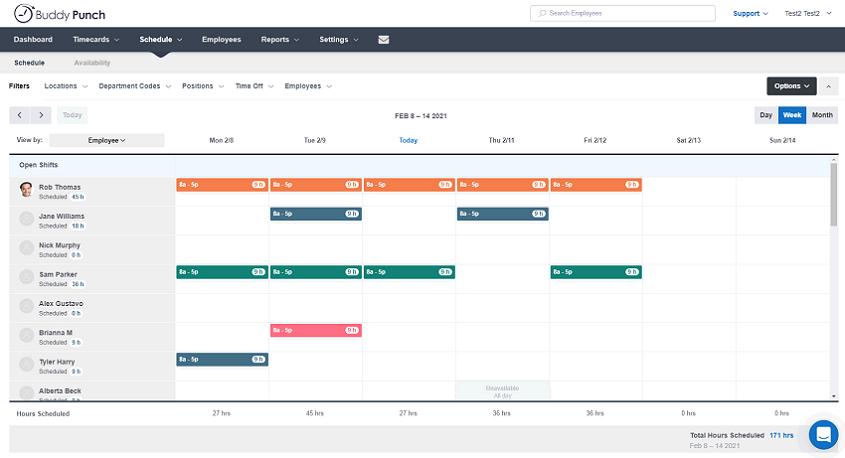Open the envelope messages icon in navbar
845x458 pixels.
384,39
